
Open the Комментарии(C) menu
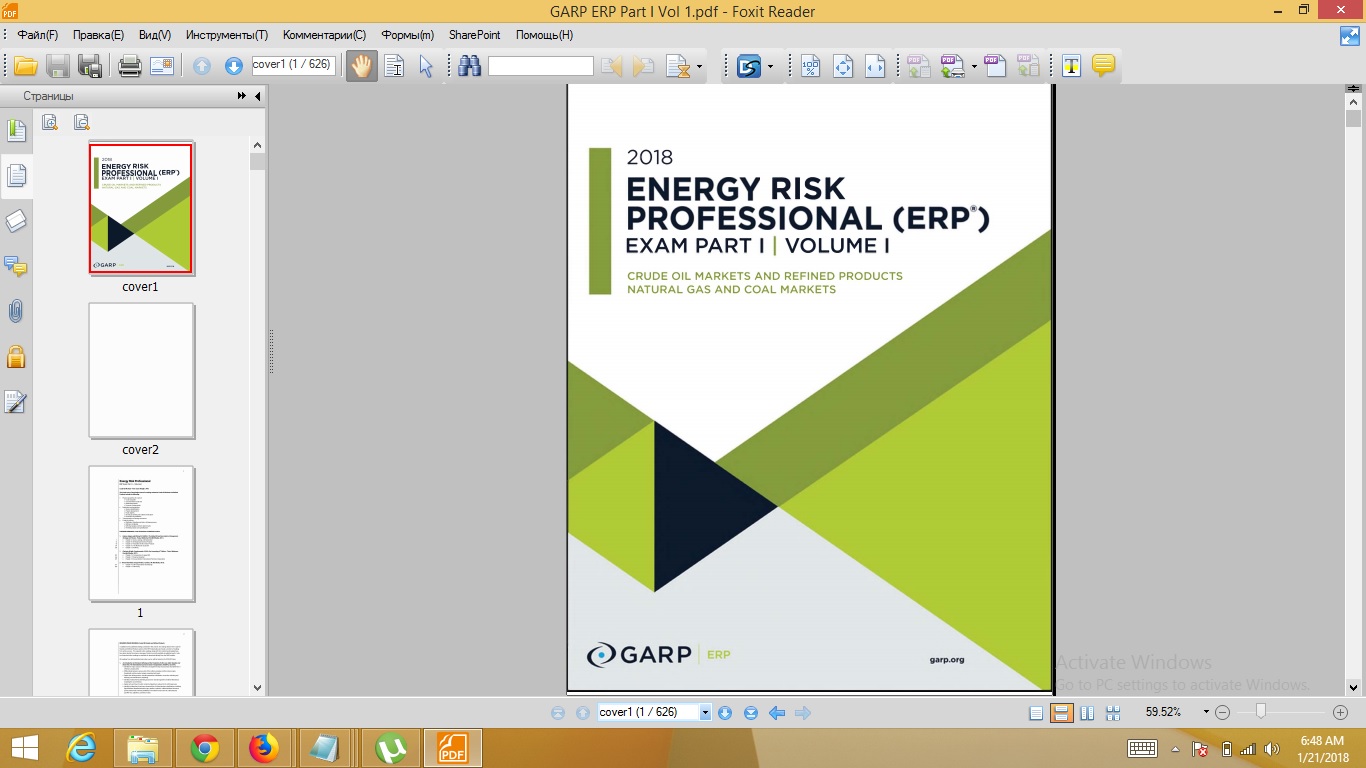pyautogui.click(x=324, y=35)
